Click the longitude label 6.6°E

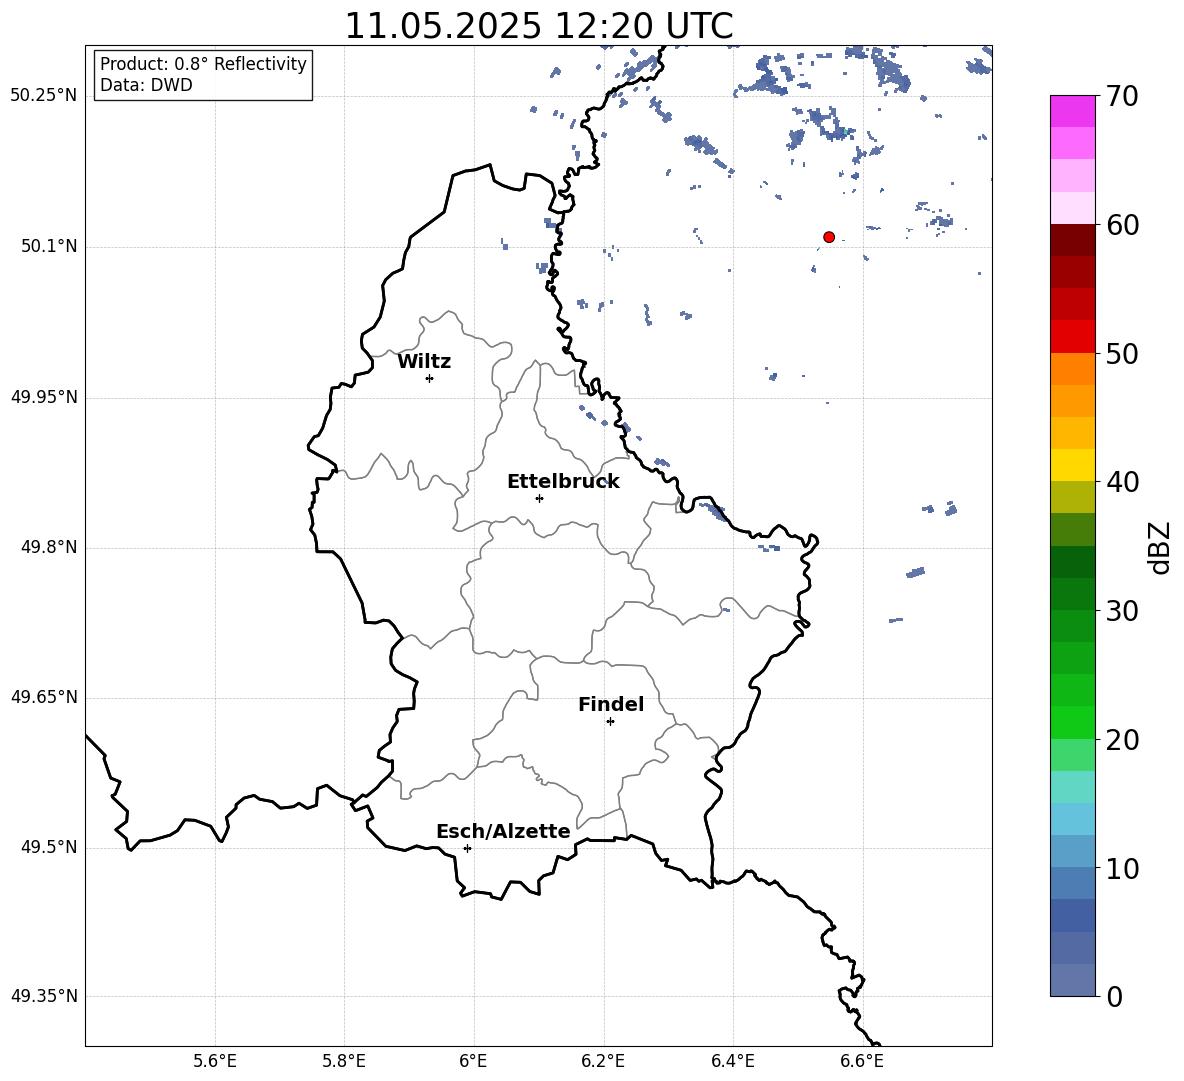tap(862, 1061)
